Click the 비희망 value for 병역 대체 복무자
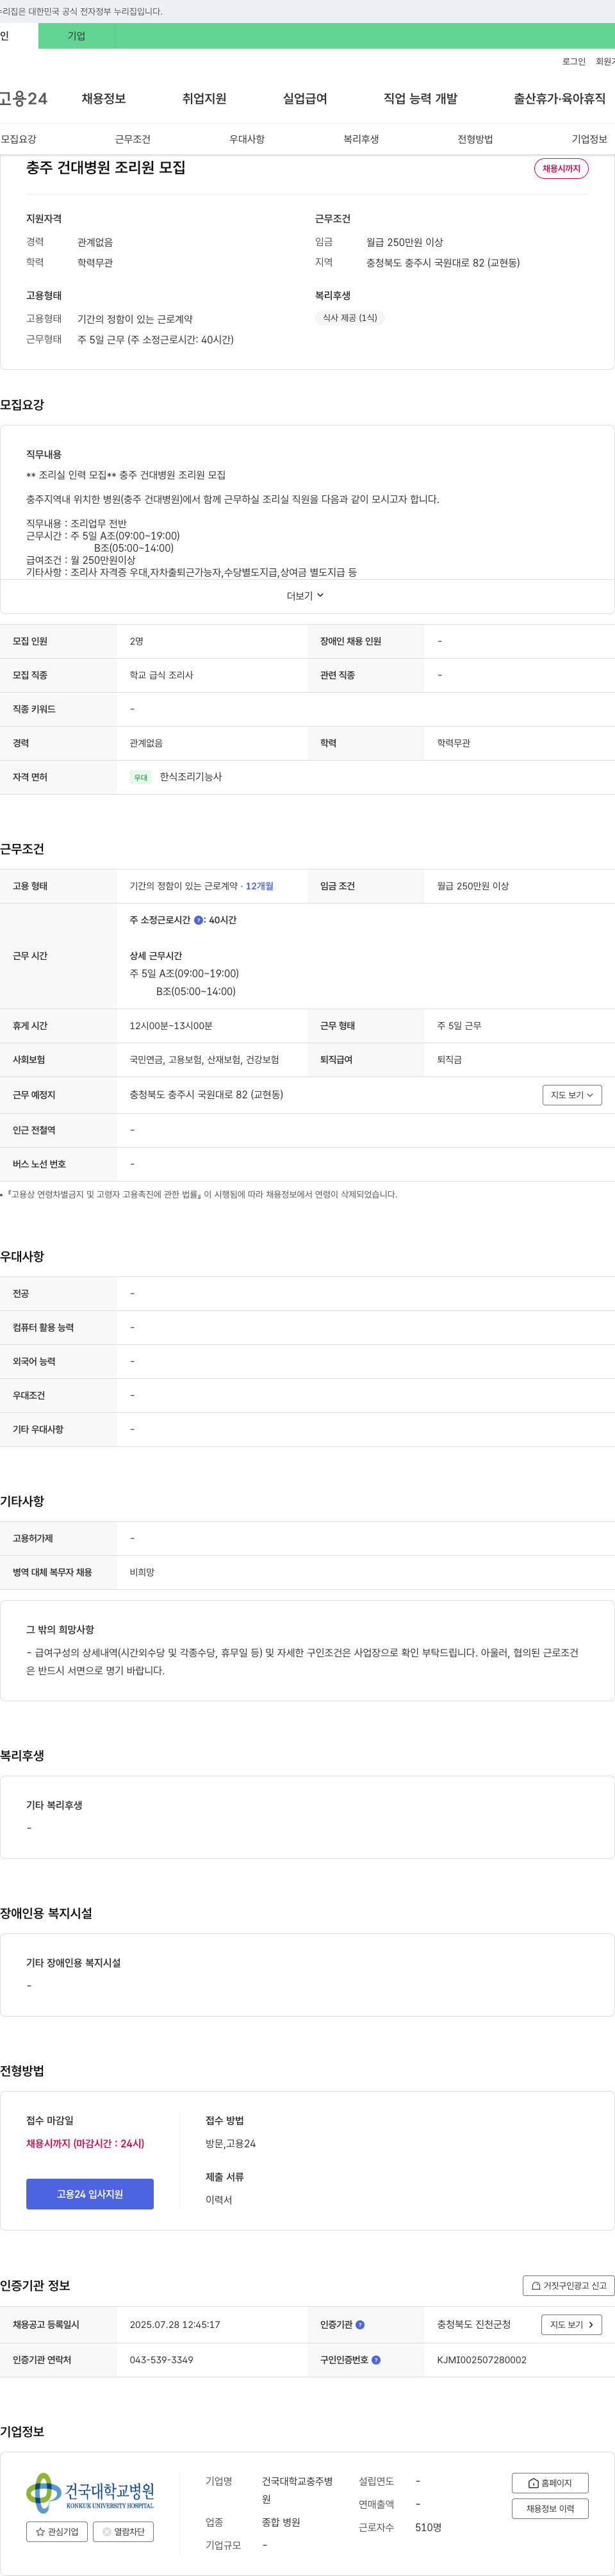The height and width of the screenshot is (2576, 615). coord(142,1573)
